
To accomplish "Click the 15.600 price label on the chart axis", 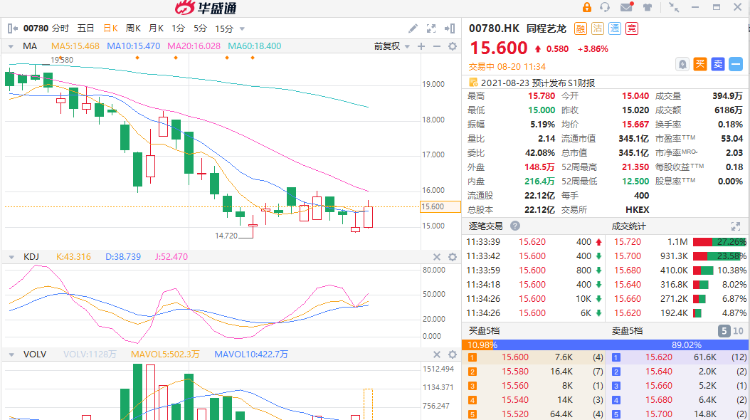I will [440, 207].
